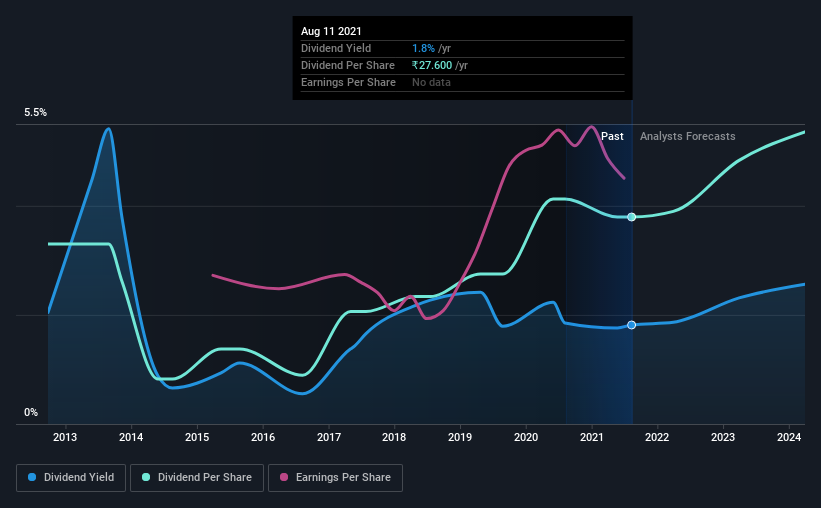Click the 0% y-axis label

point(31,413)
